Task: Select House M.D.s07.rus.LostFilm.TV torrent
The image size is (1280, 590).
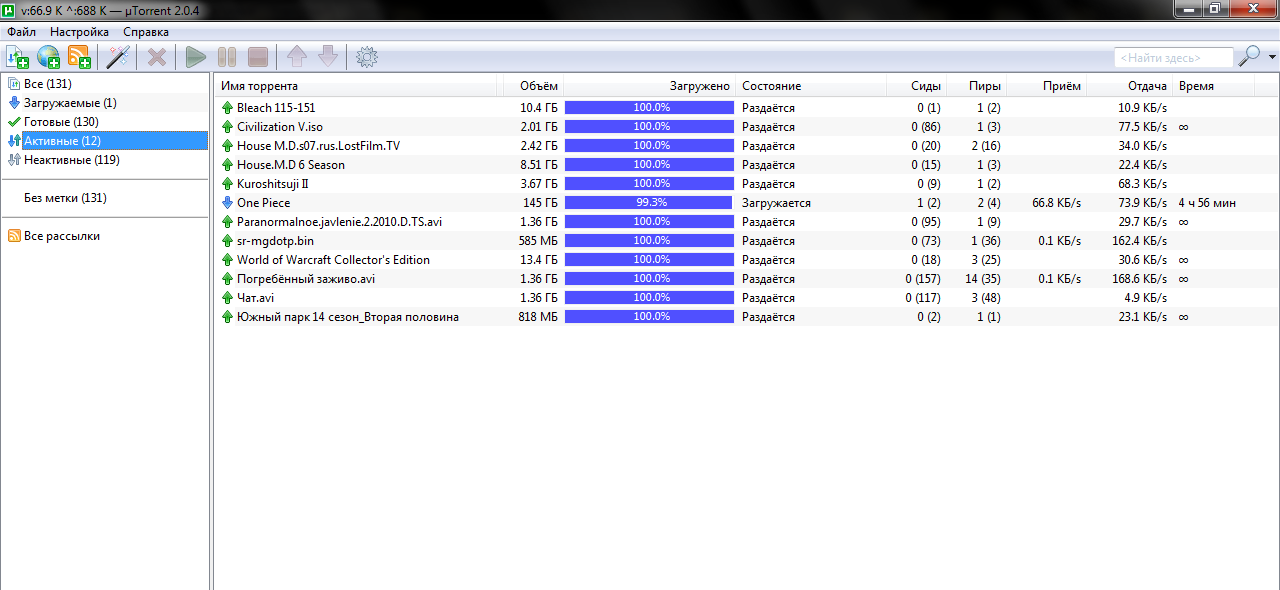Action: (746, 145)
